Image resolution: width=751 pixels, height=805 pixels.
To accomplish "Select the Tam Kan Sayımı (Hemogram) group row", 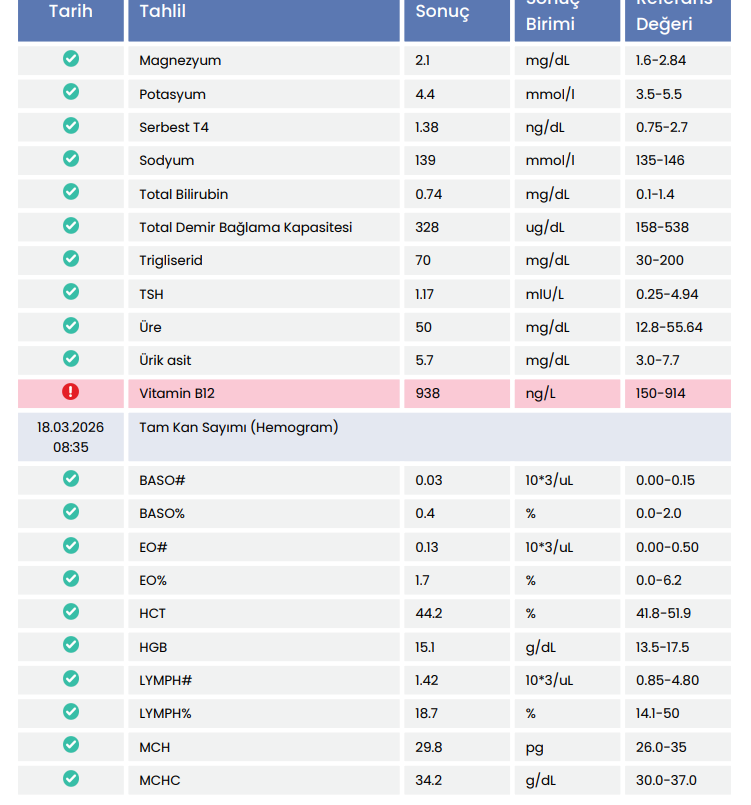I will click(x=238, y=428).
